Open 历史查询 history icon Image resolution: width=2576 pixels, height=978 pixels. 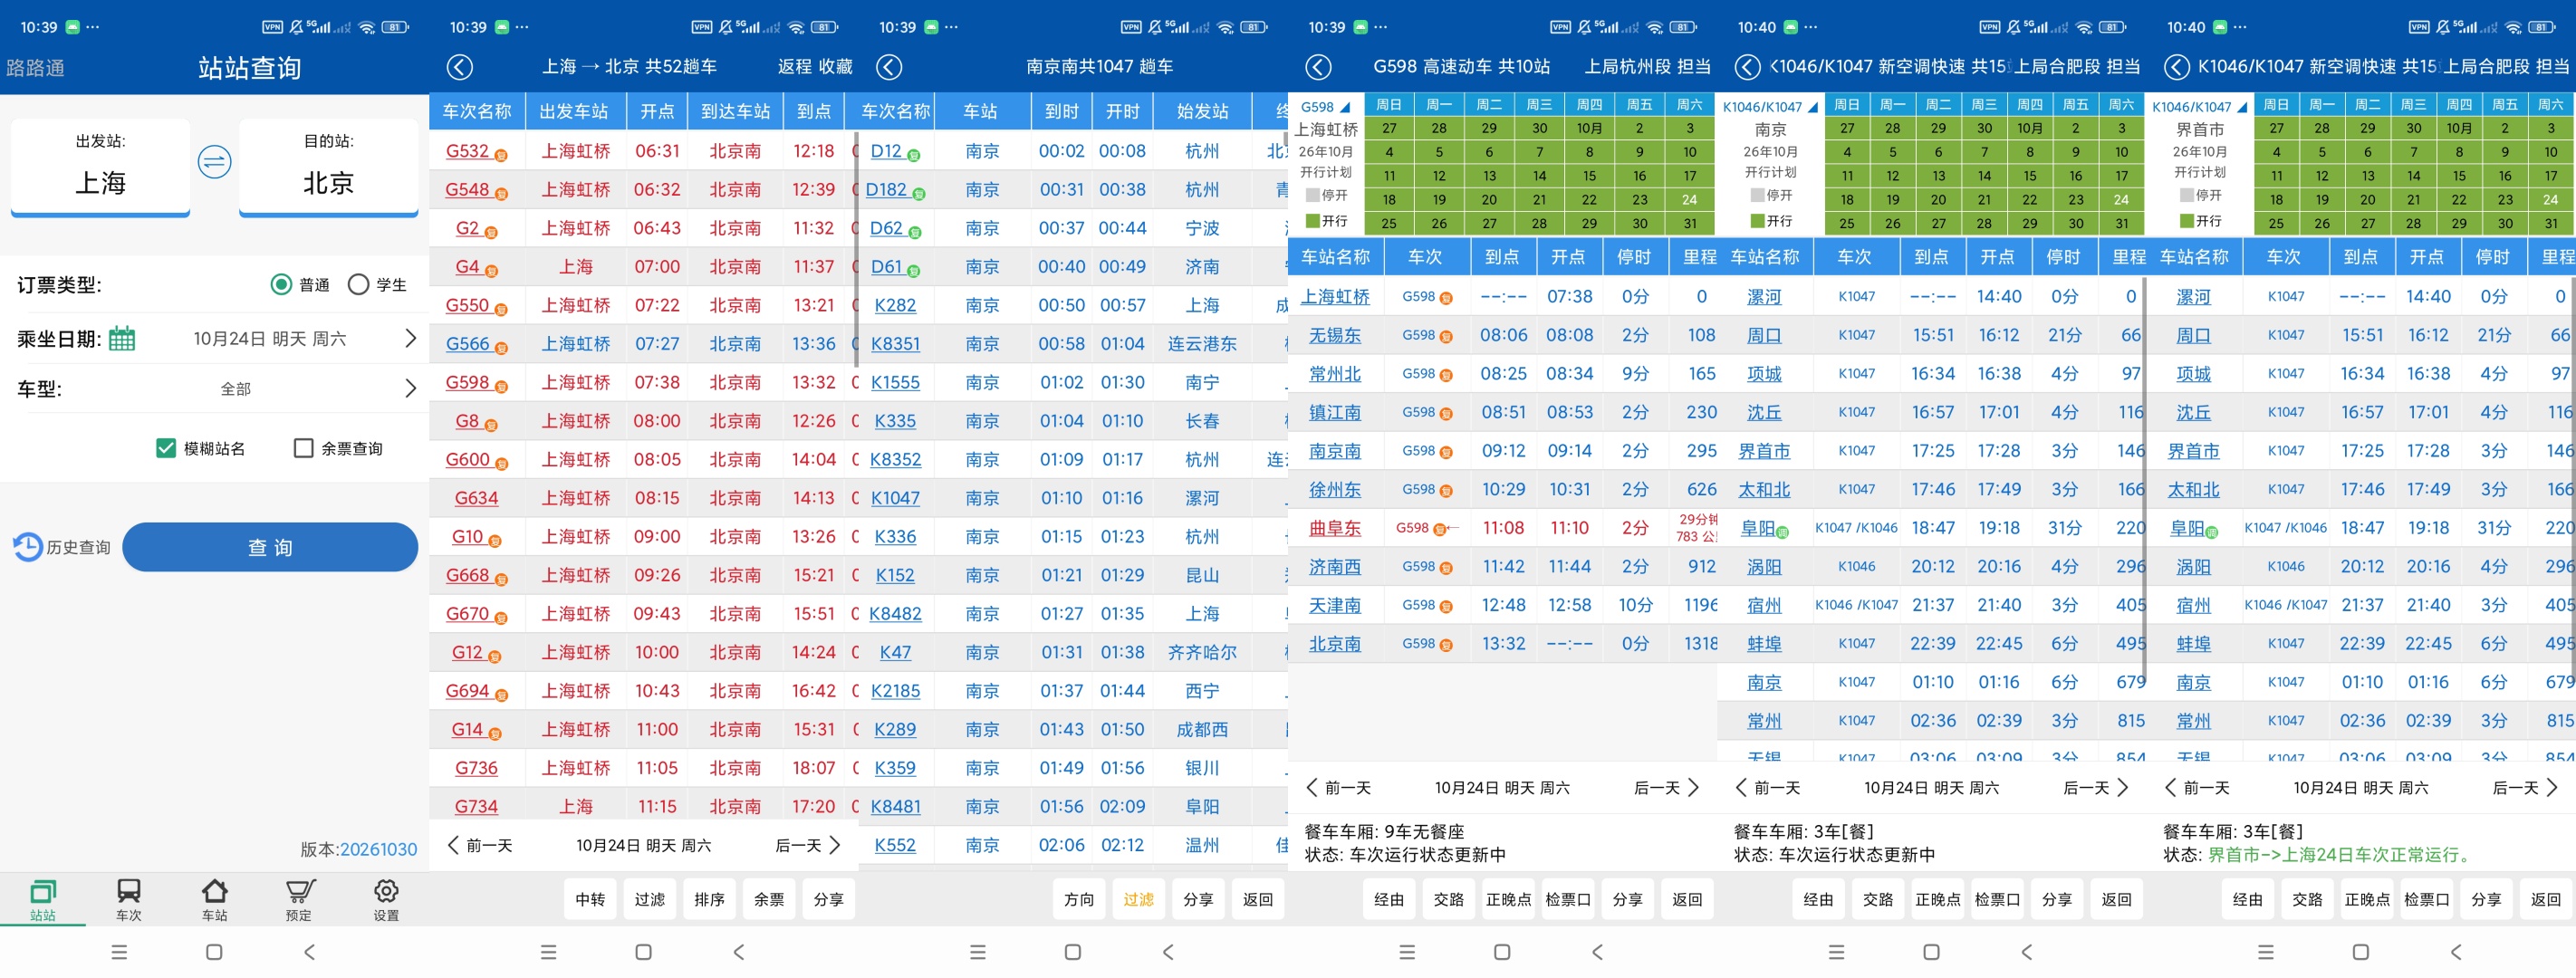[28, 547]
